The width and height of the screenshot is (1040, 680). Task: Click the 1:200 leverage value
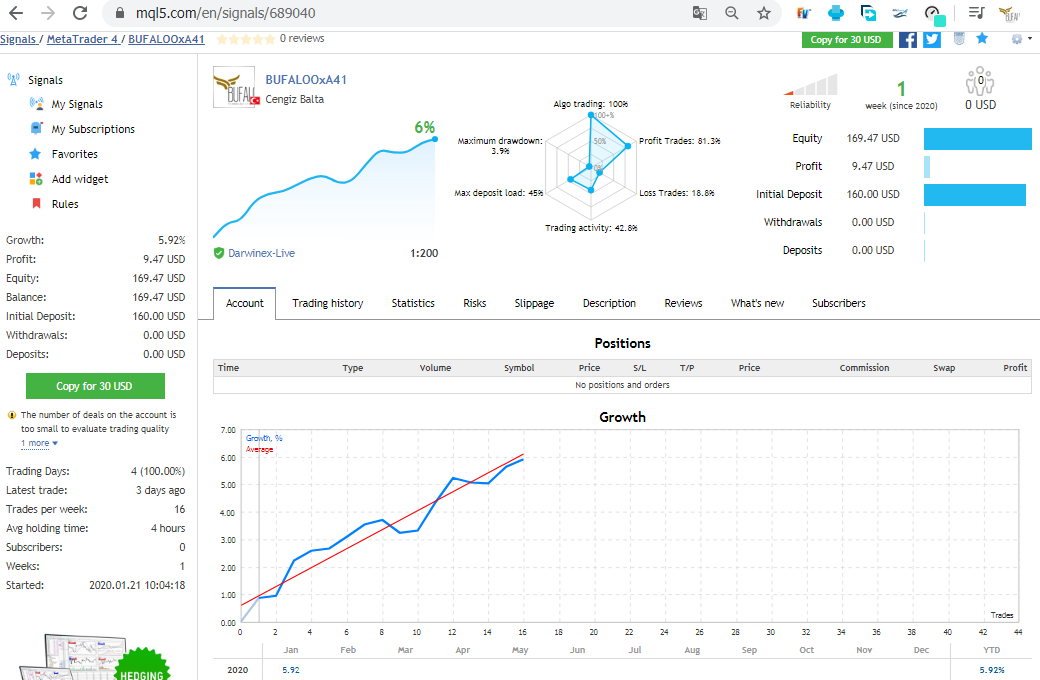[x=424, y=253]
